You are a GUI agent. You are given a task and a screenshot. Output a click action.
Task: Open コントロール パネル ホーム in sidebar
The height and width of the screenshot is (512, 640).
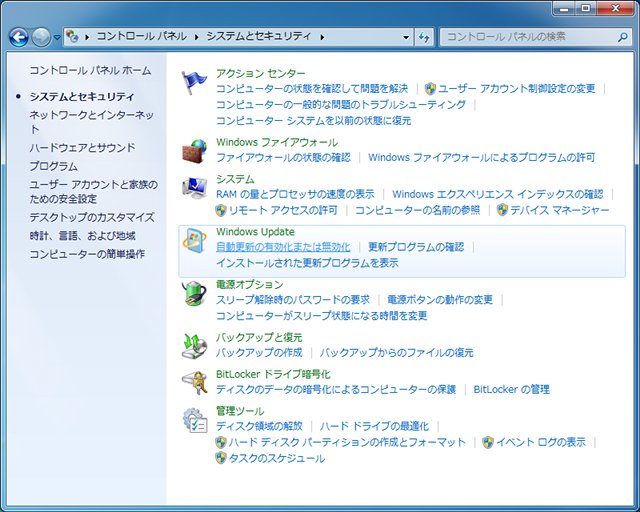90,71
